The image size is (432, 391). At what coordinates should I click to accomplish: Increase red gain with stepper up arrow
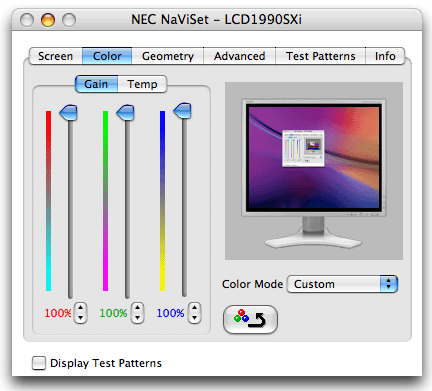pos(80,308)
